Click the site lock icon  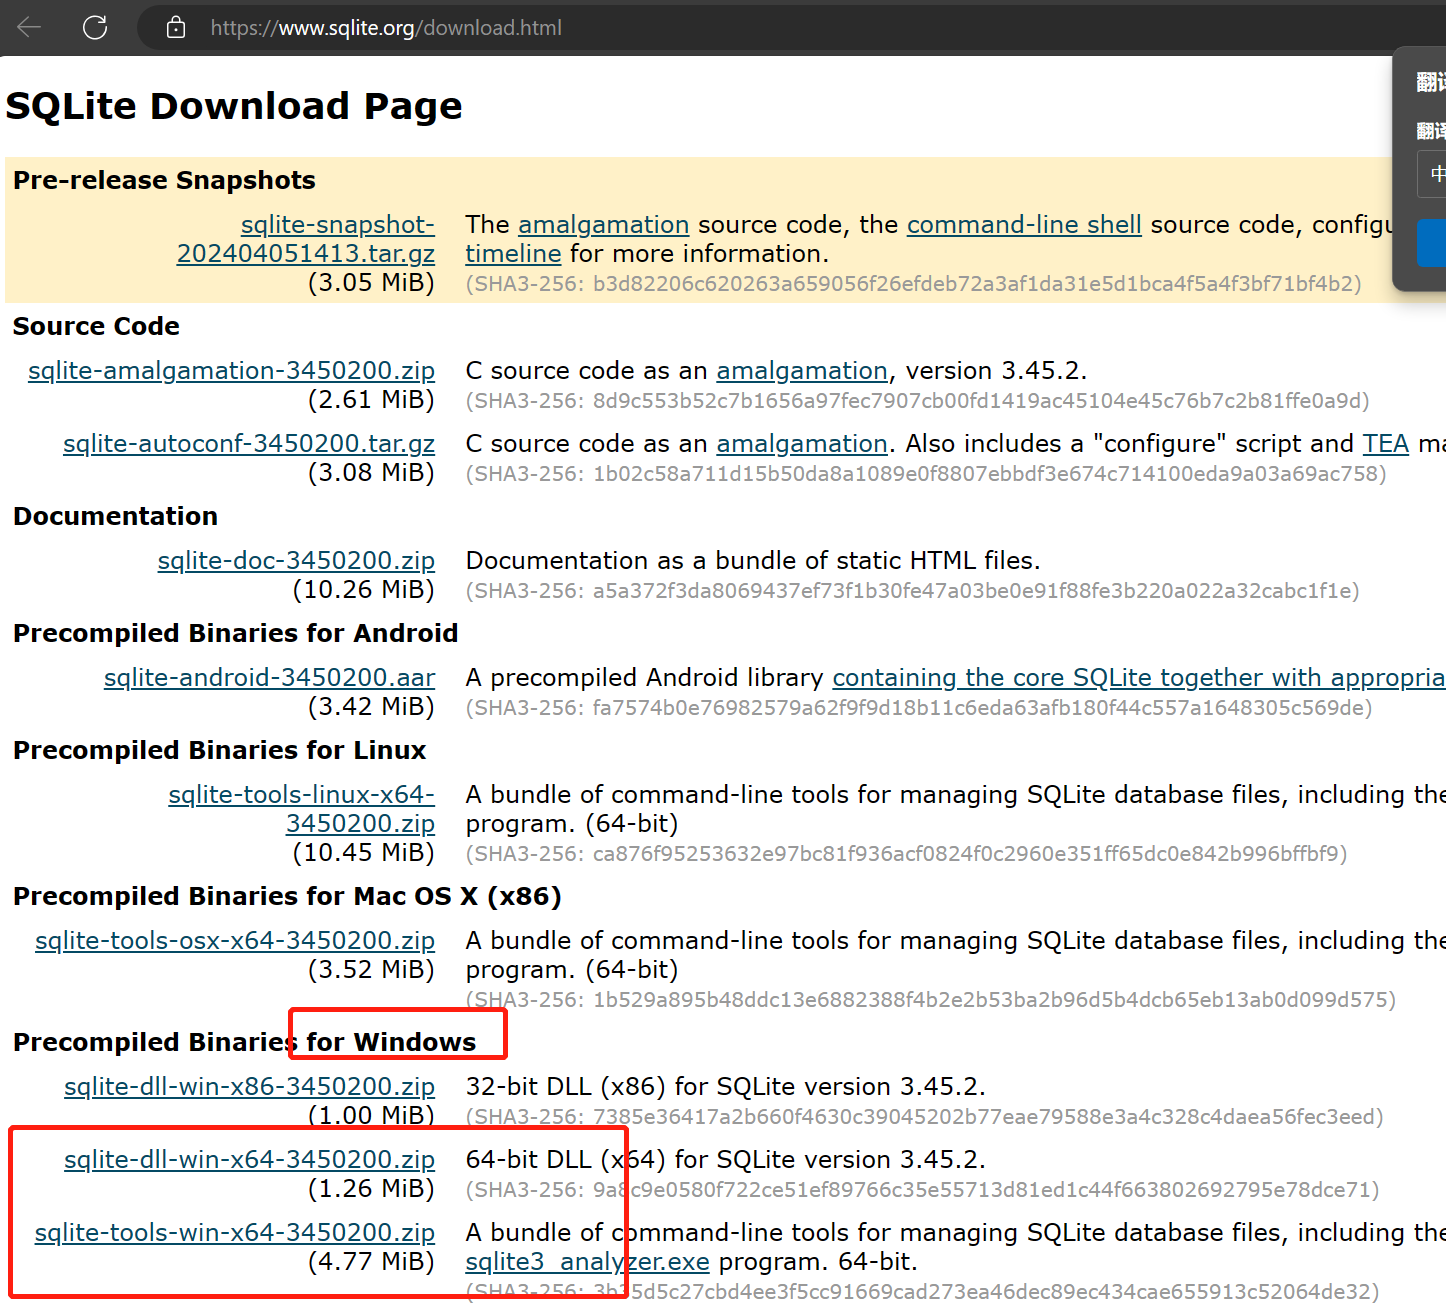pos(176,27)
